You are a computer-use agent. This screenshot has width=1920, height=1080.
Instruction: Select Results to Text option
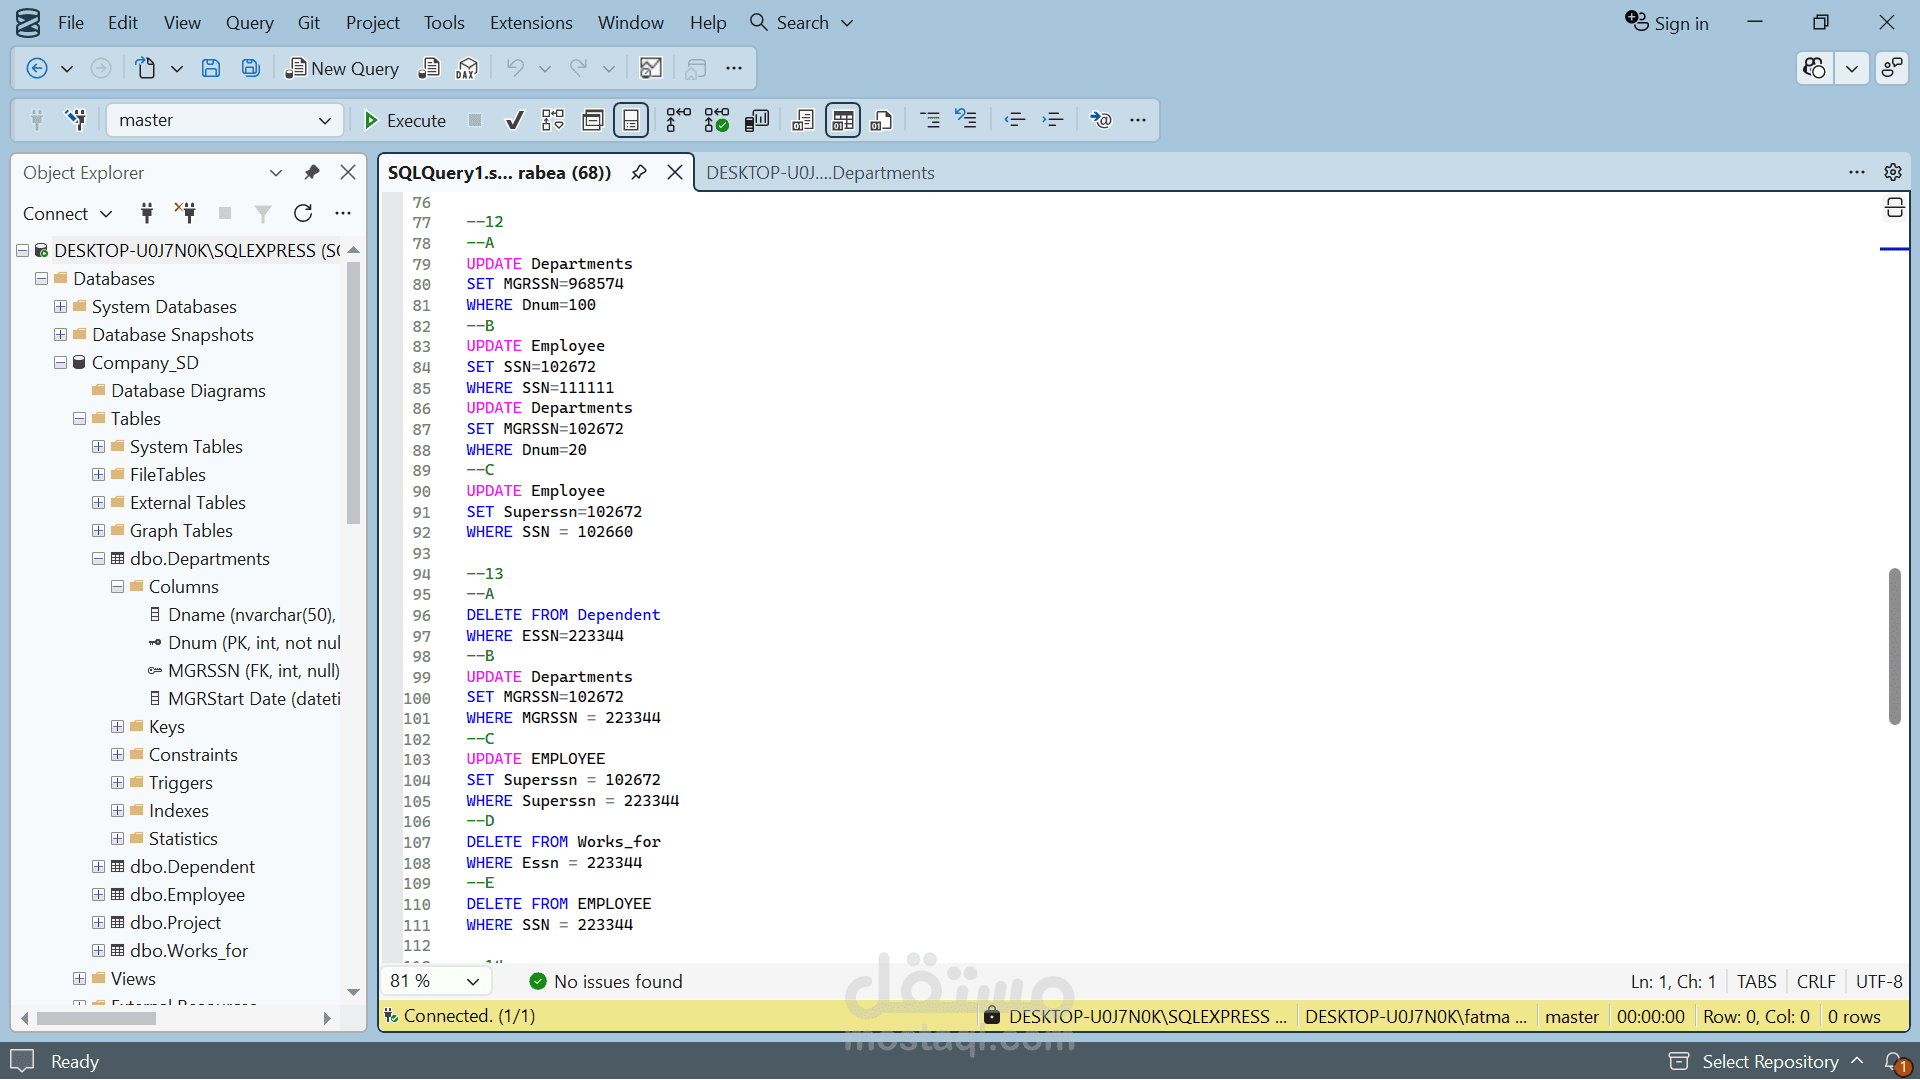pos(803,120)
